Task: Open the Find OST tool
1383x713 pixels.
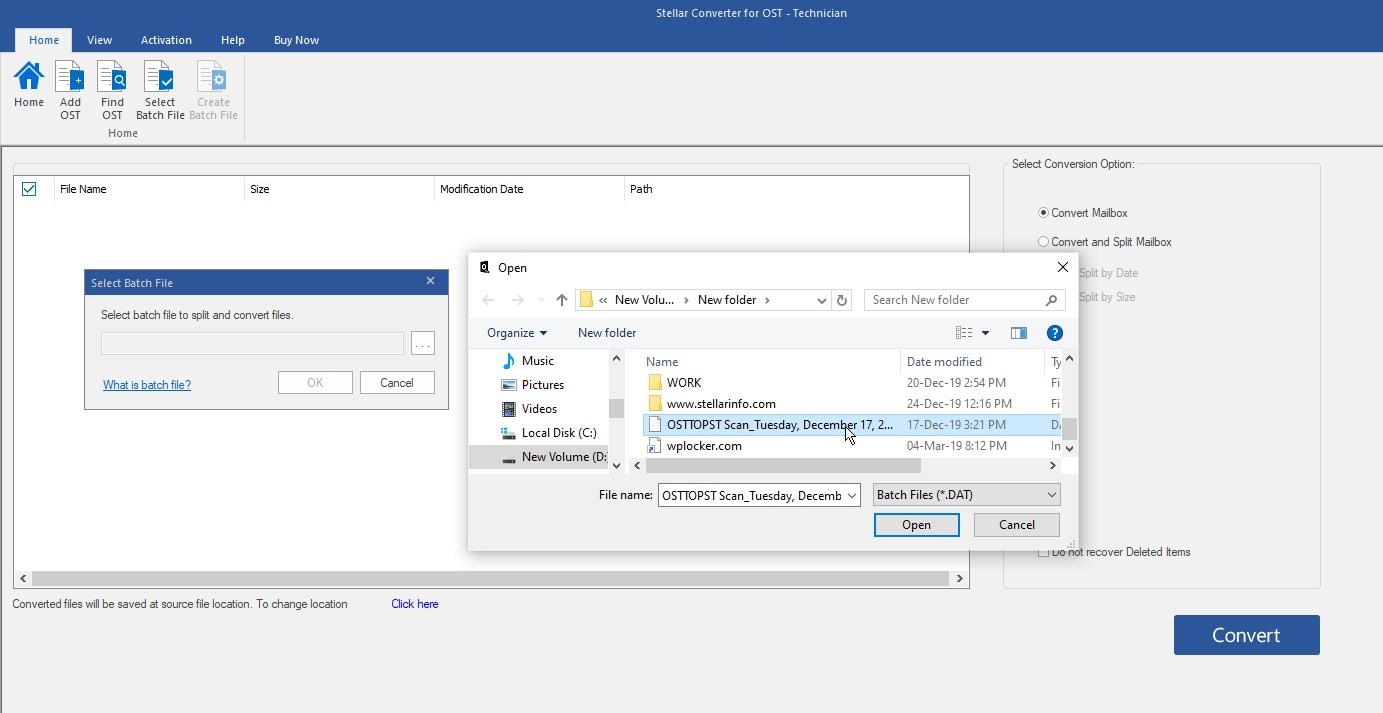Action: click(x=112, y=90)
